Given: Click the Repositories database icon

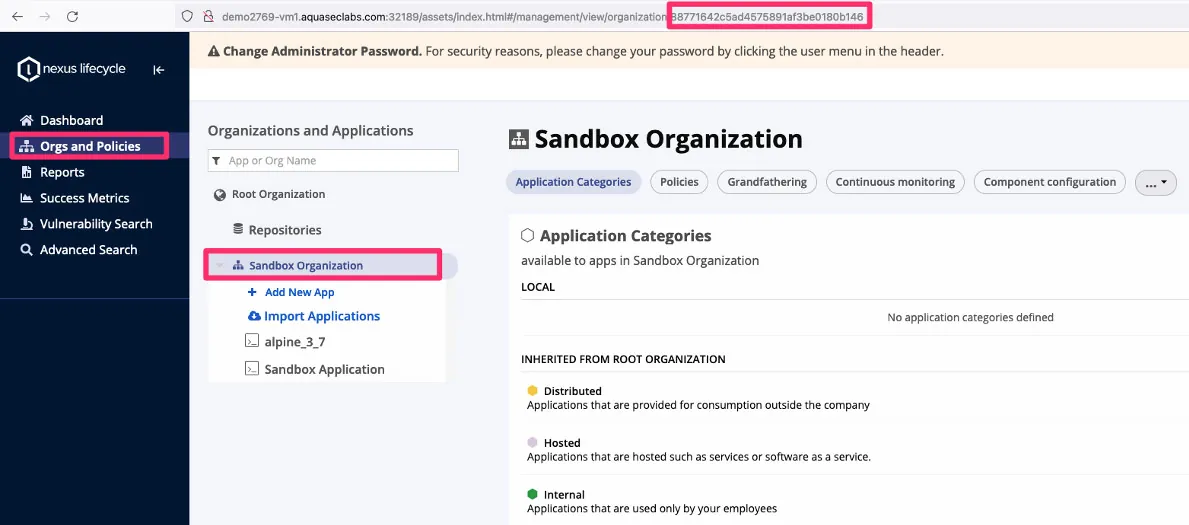Looking at the screenshot, I should (238, 229).
